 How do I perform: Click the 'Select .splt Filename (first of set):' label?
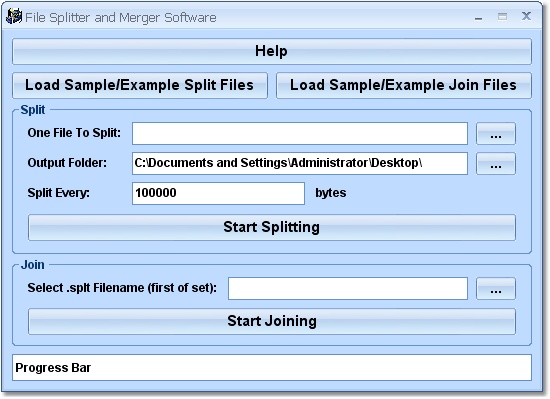(122, 288)
